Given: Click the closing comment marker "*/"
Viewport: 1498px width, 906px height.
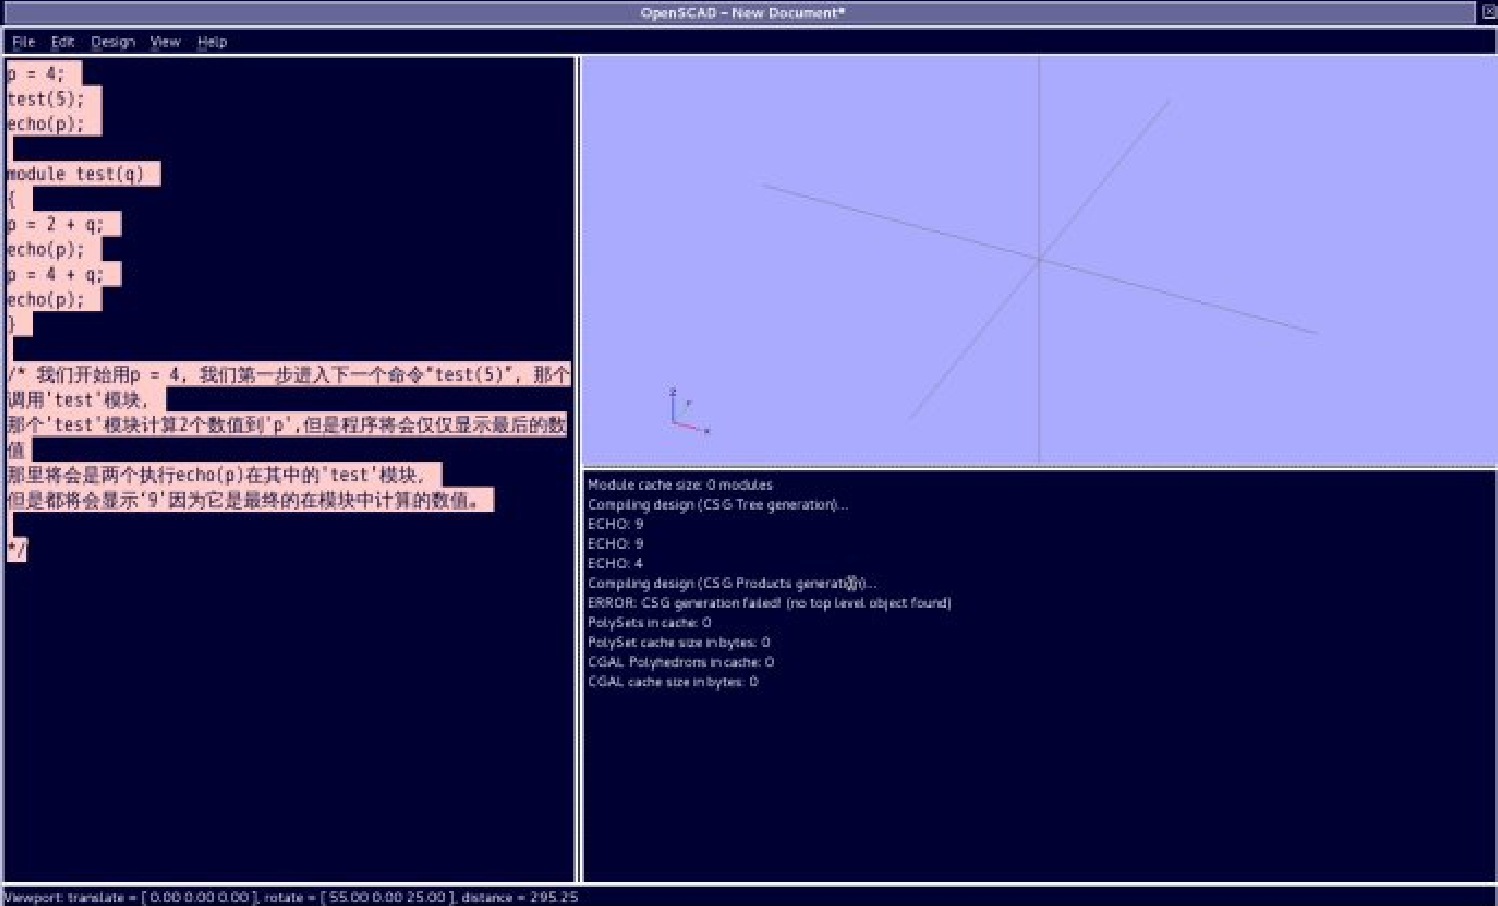Looking at the screenshot, I should tap(17, 549).
